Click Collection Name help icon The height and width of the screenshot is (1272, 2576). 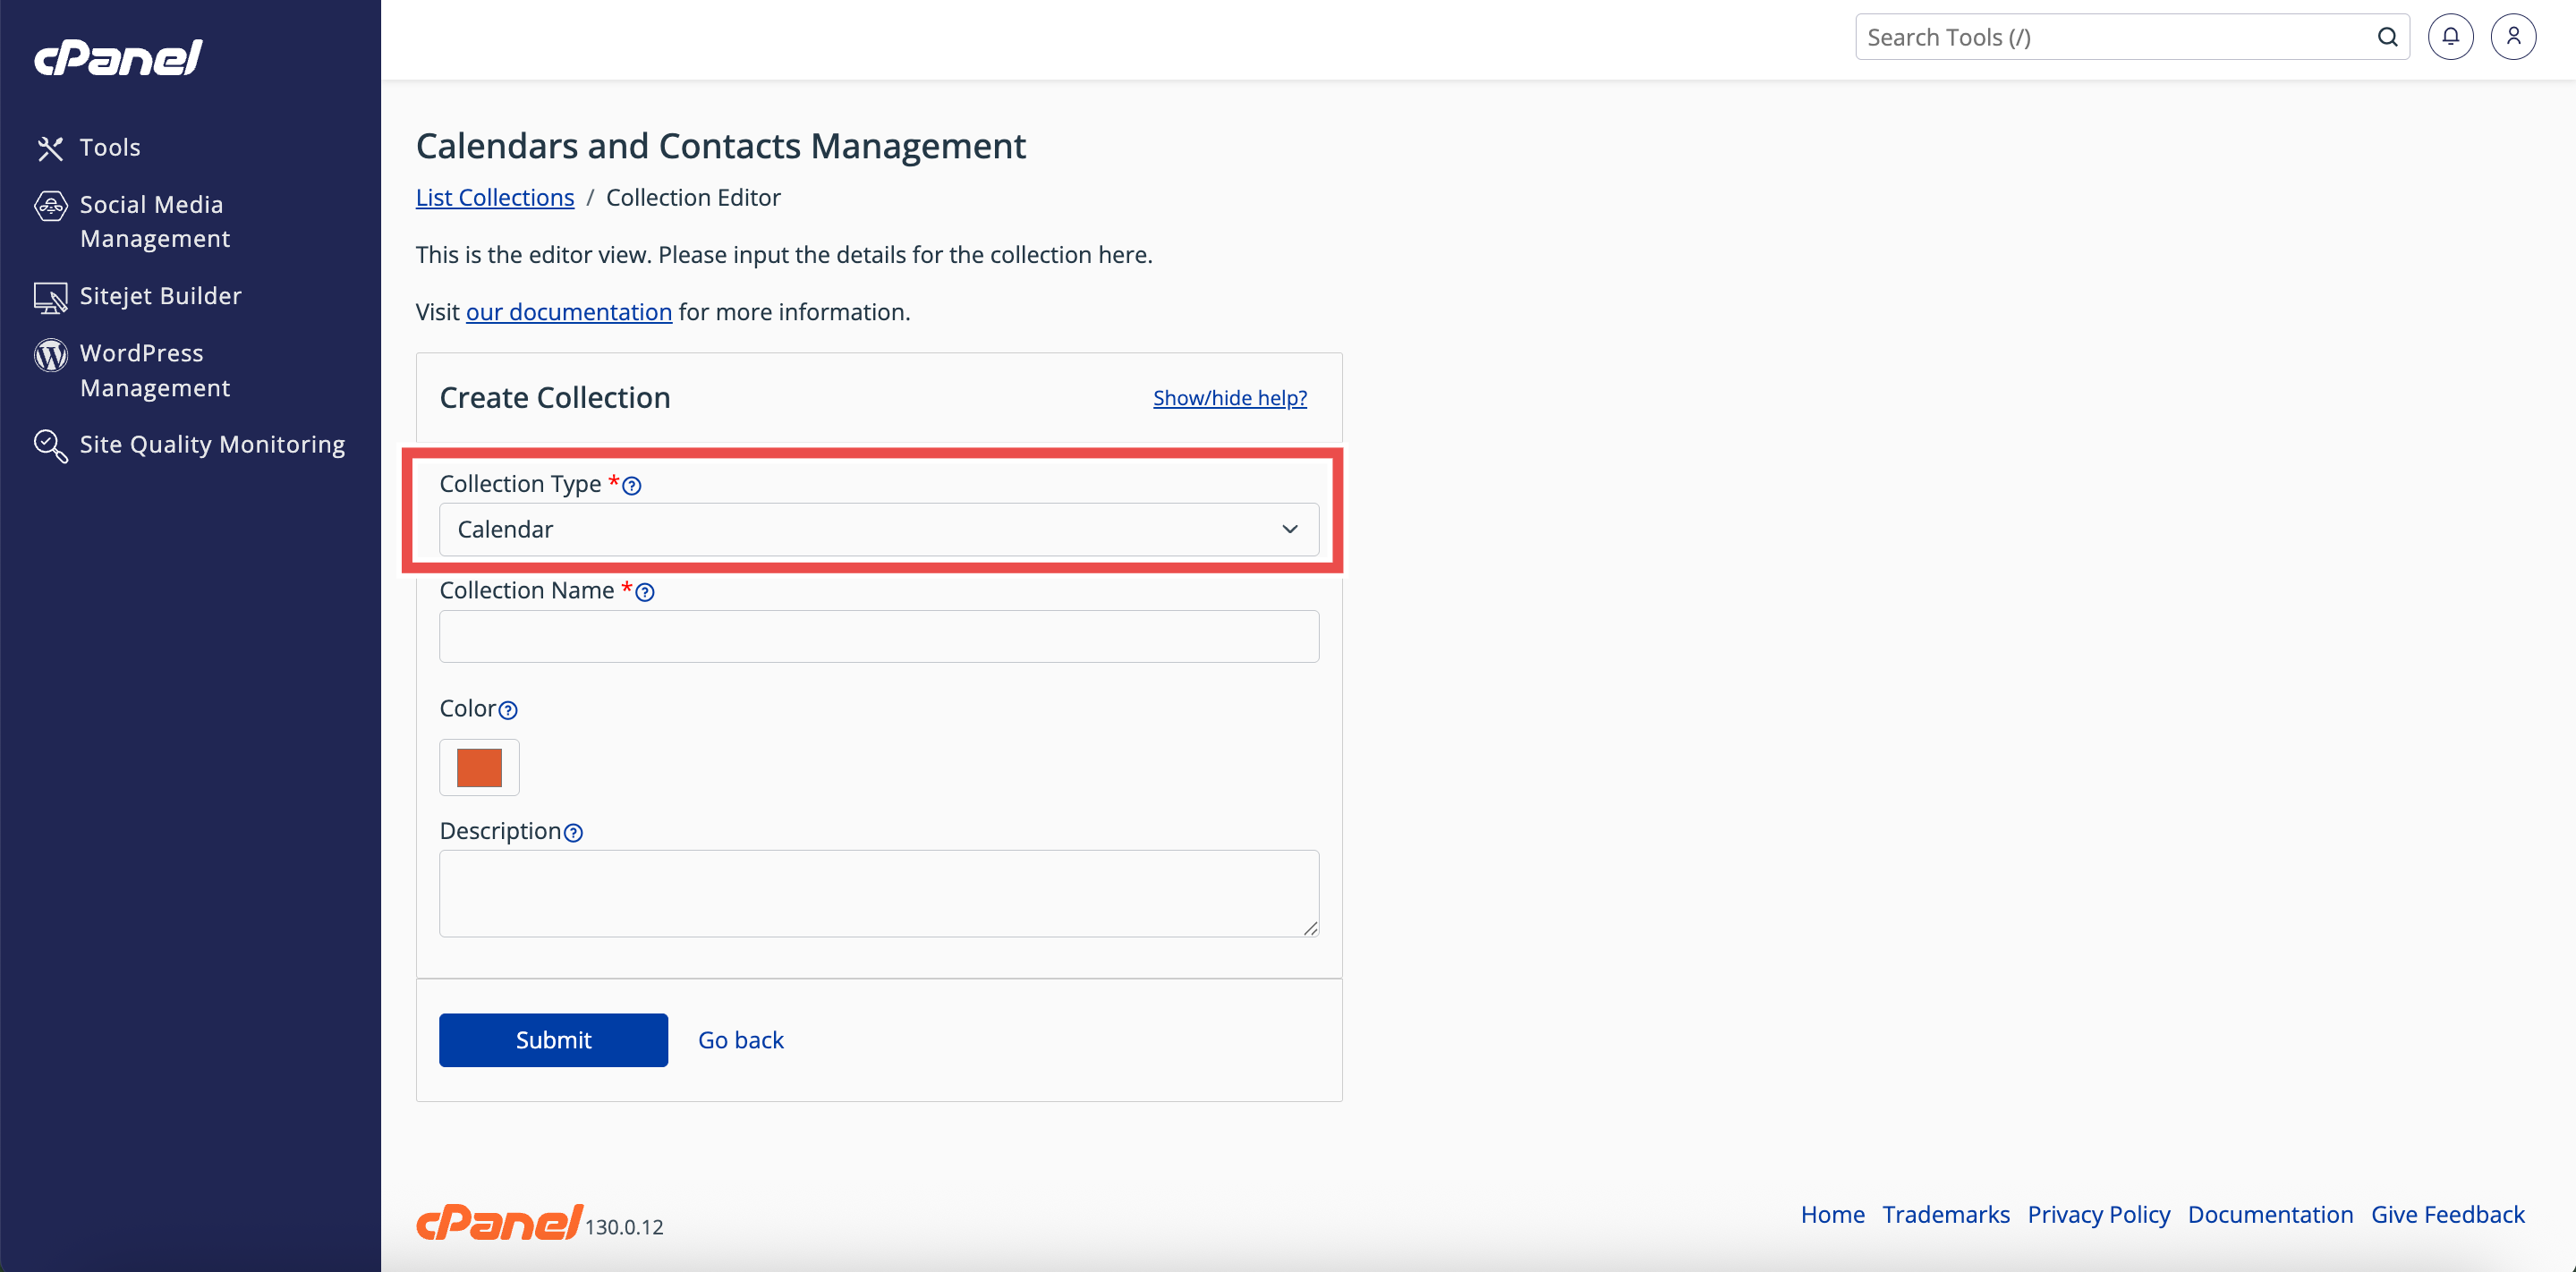click(645, 592)
